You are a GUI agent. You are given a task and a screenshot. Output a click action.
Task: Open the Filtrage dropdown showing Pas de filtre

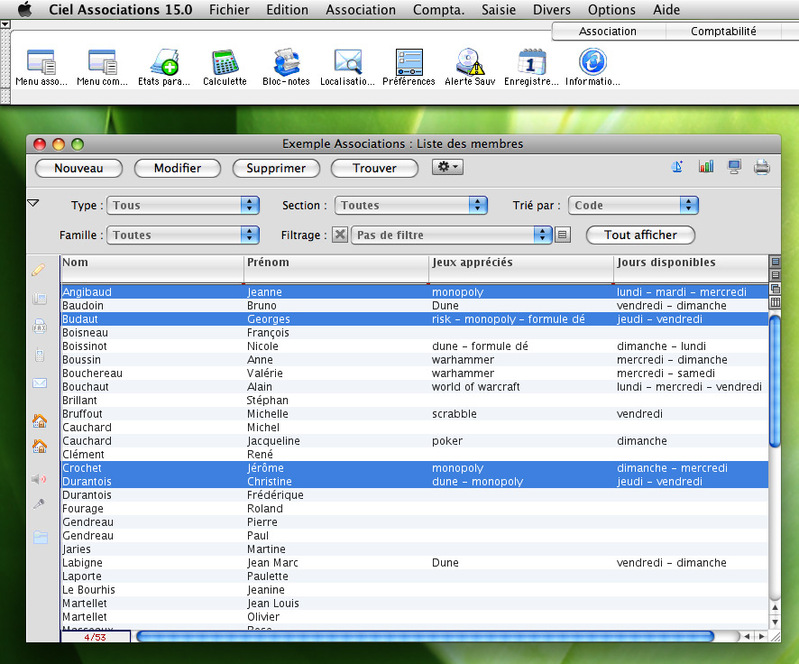pyautogui.click(x=451, y=235)
